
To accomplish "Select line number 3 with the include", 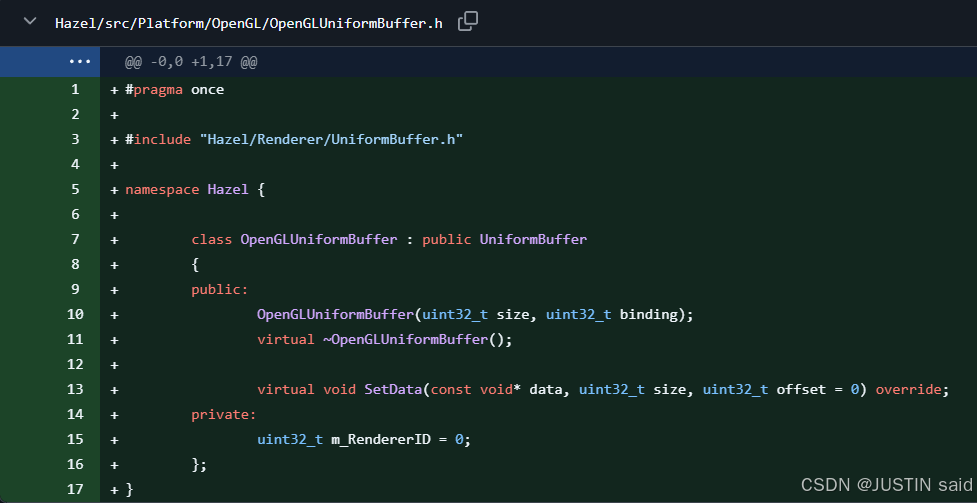I will click(x=75, y=139).
